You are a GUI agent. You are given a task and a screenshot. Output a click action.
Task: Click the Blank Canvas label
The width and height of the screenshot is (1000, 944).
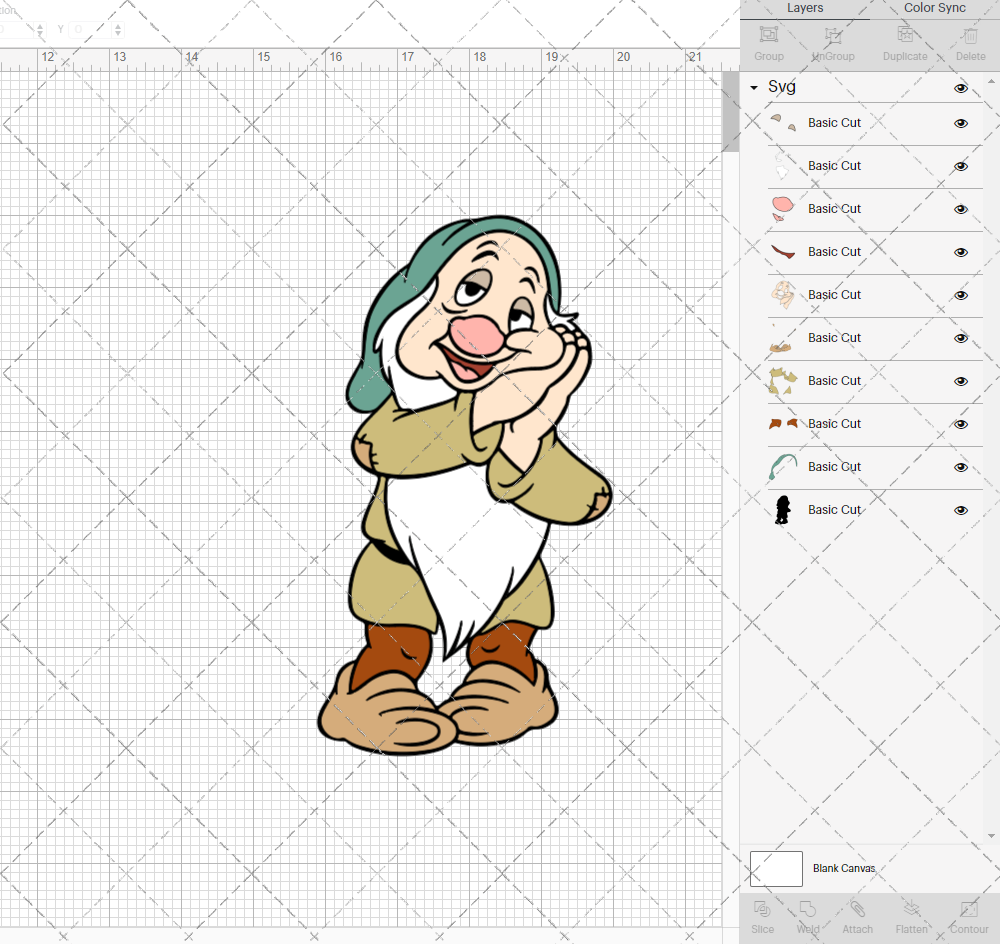click(x=844, y=868)
